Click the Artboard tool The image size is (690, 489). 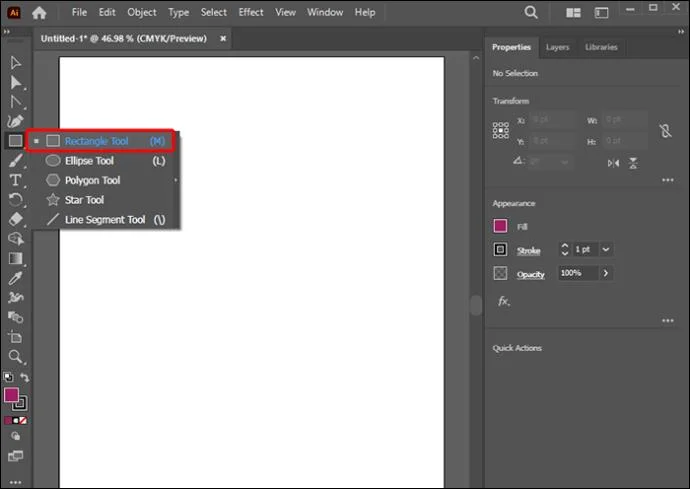click(15, 337)
